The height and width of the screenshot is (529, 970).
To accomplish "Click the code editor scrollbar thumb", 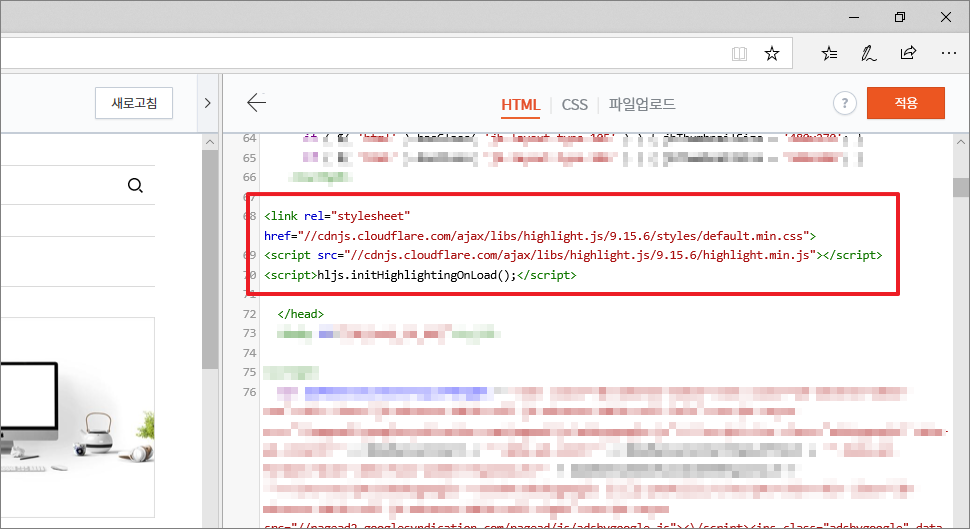I will (961, 187).
